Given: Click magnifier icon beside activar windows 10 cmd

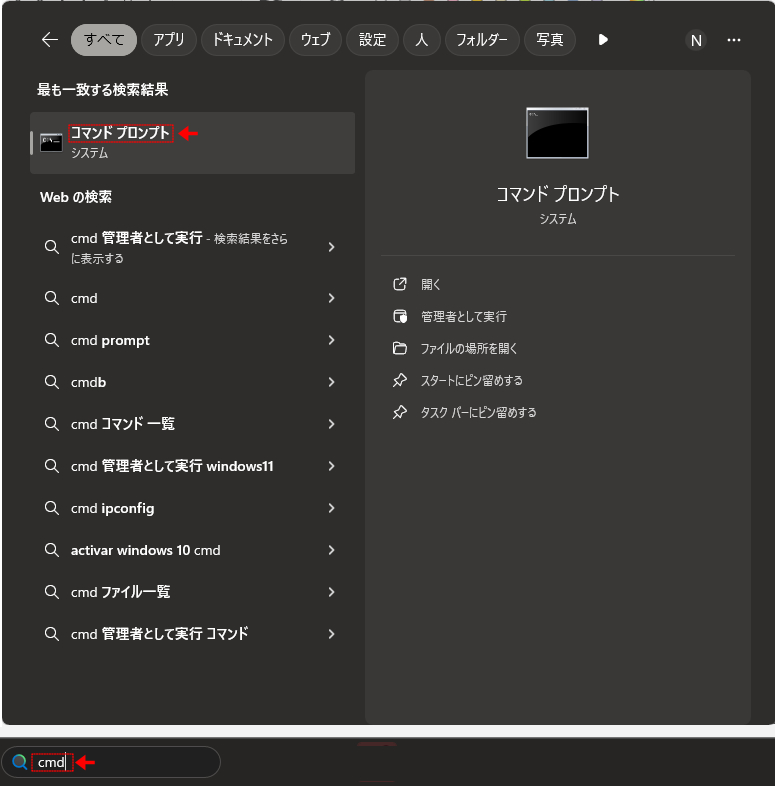Looking at the screenshot, I should (x=52, y=550).
